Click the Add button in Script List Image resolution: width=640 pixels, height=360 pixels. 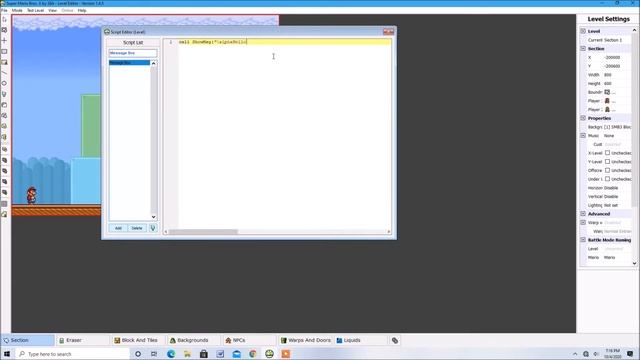(118, 228)
